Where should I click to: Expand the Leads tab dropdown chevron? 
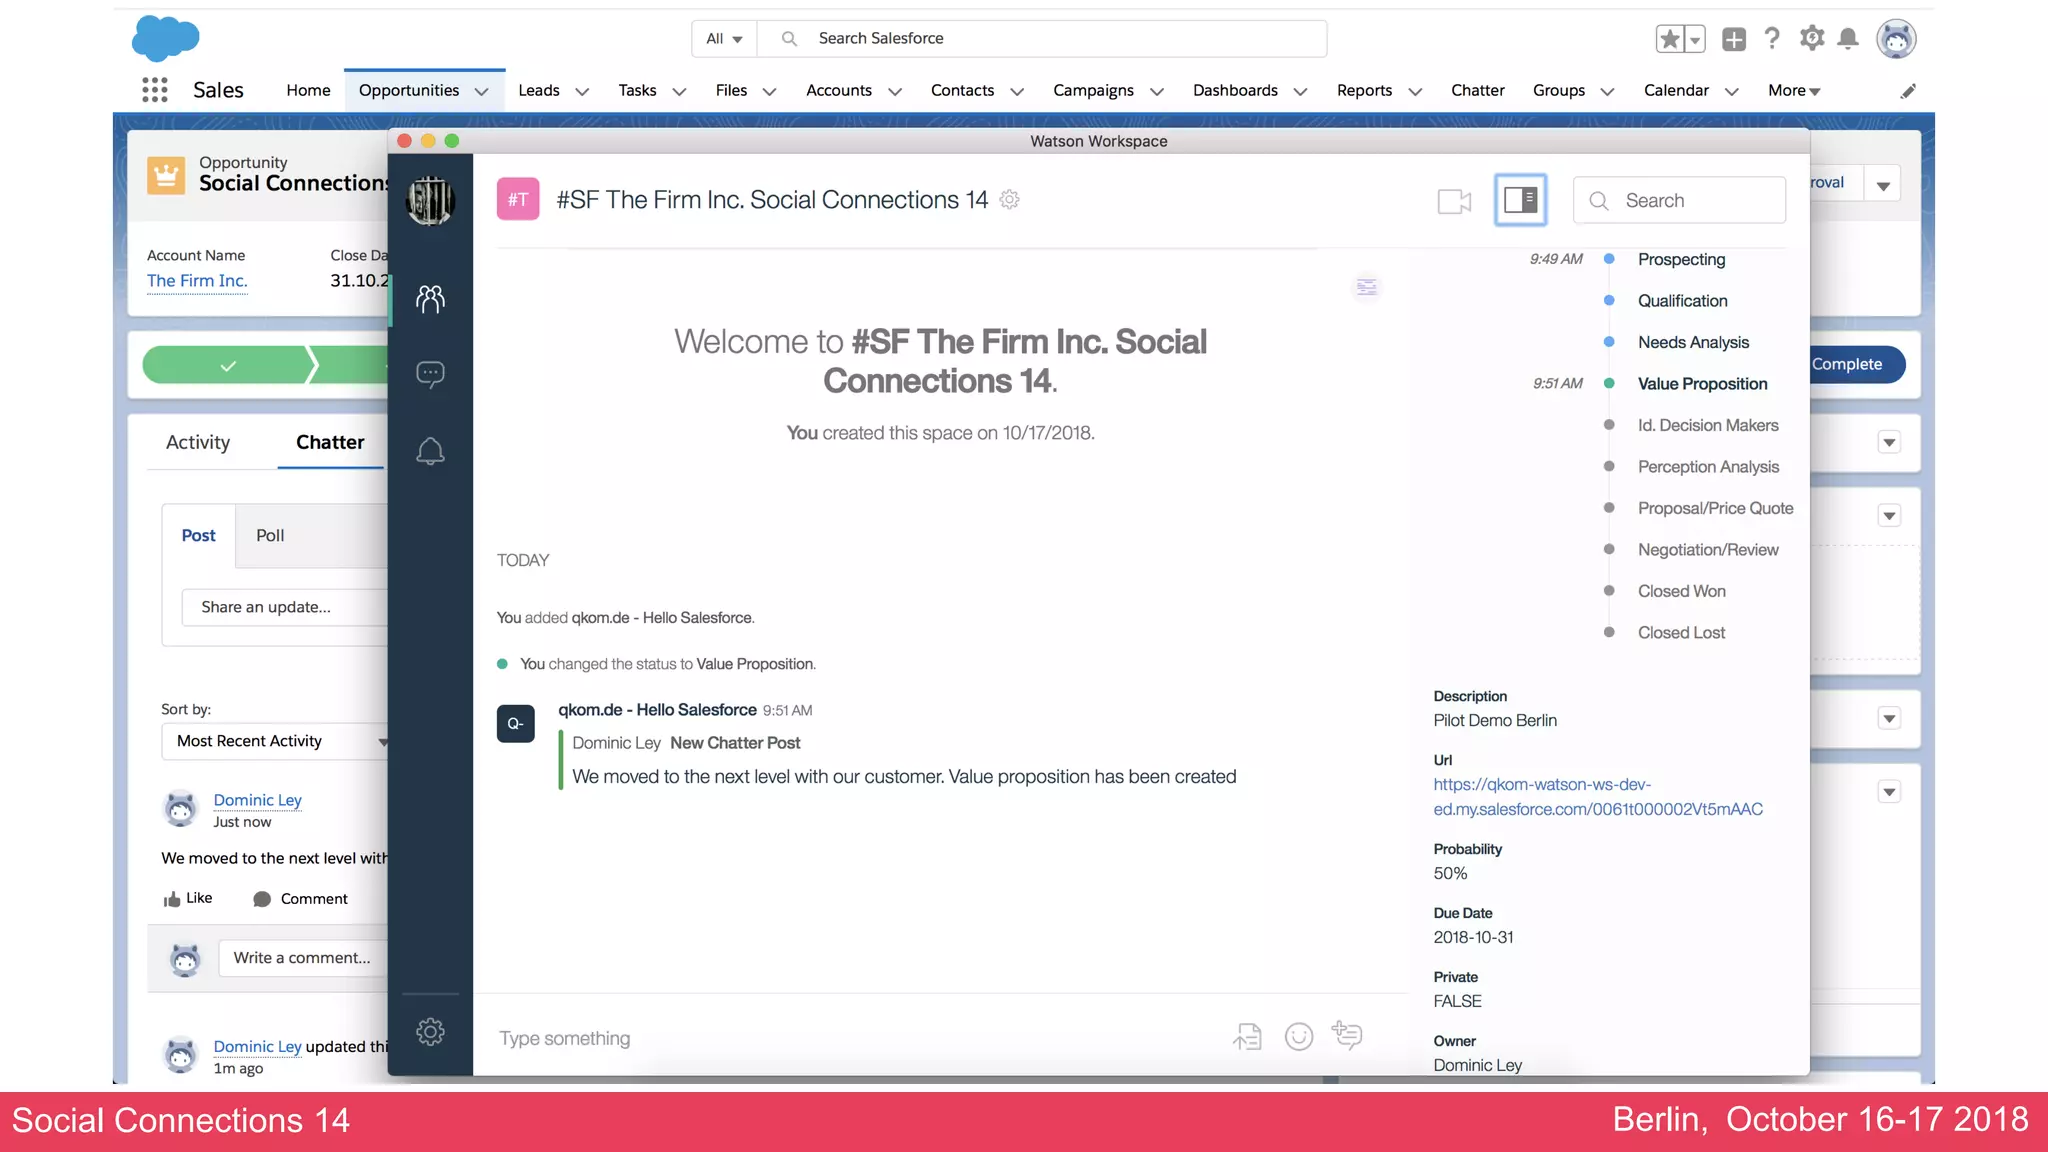coord(582,91)
